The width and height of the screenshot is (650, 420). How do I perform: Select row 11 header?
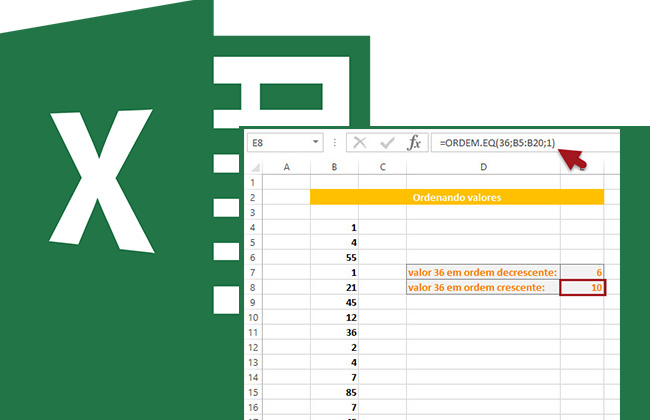coord(253,332)
